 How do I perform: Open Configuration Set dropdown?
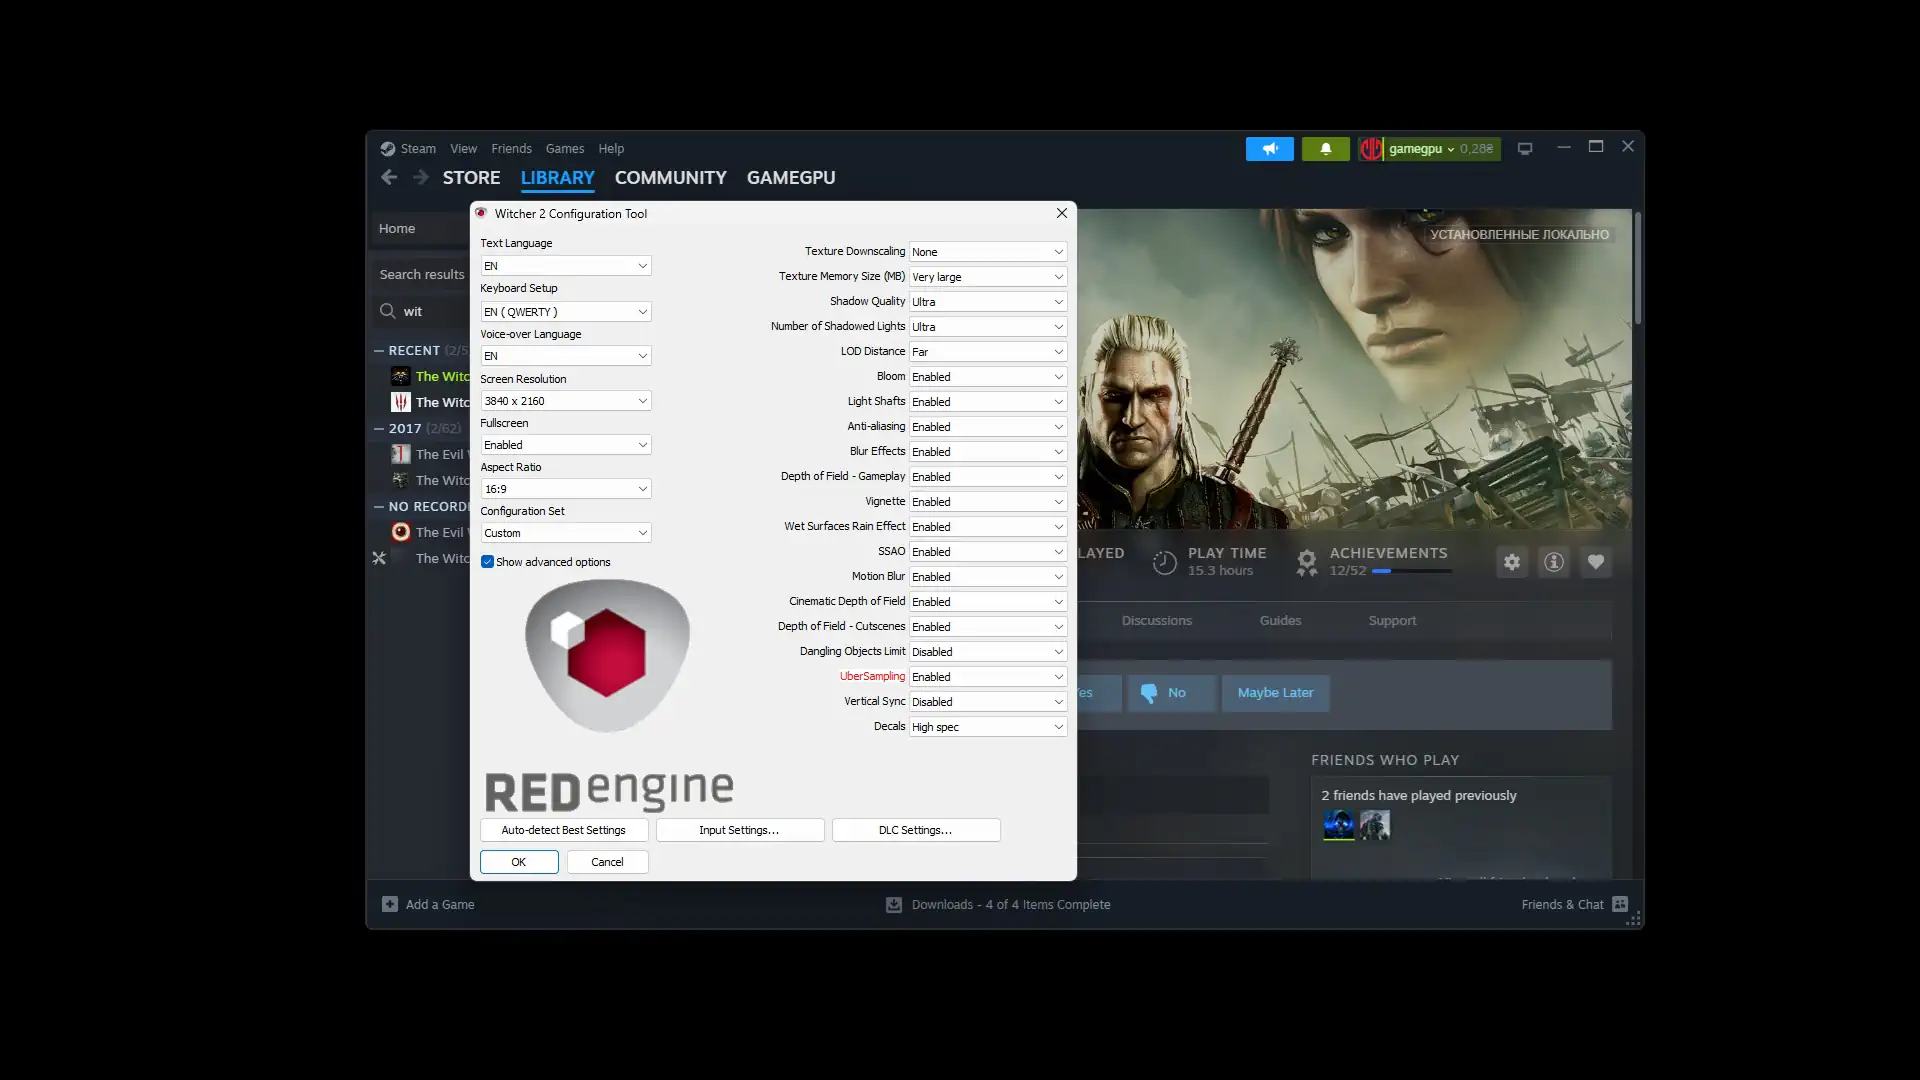[x=565, y=533]
